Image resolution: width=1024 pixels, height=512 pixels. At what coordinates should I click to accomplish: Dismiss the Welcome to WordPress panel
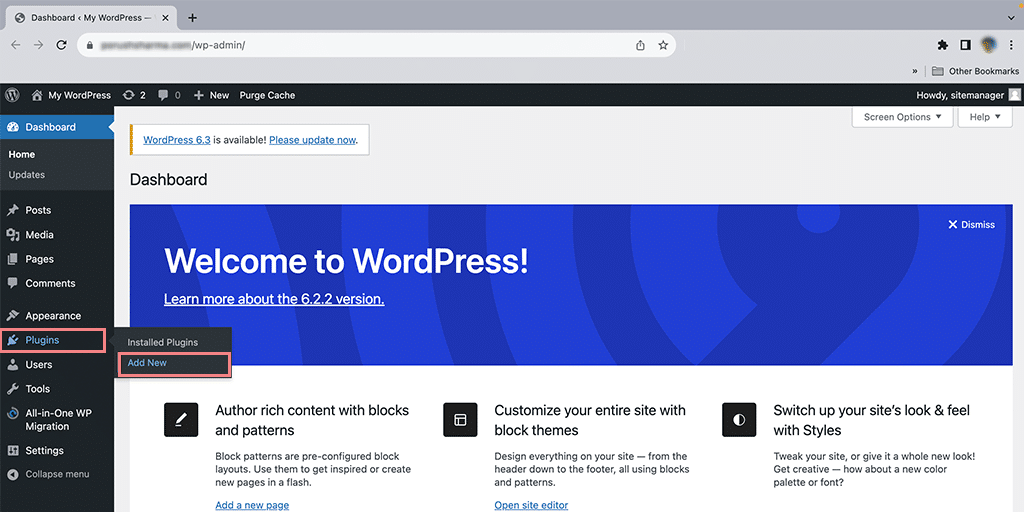click(x=971, y=225)
